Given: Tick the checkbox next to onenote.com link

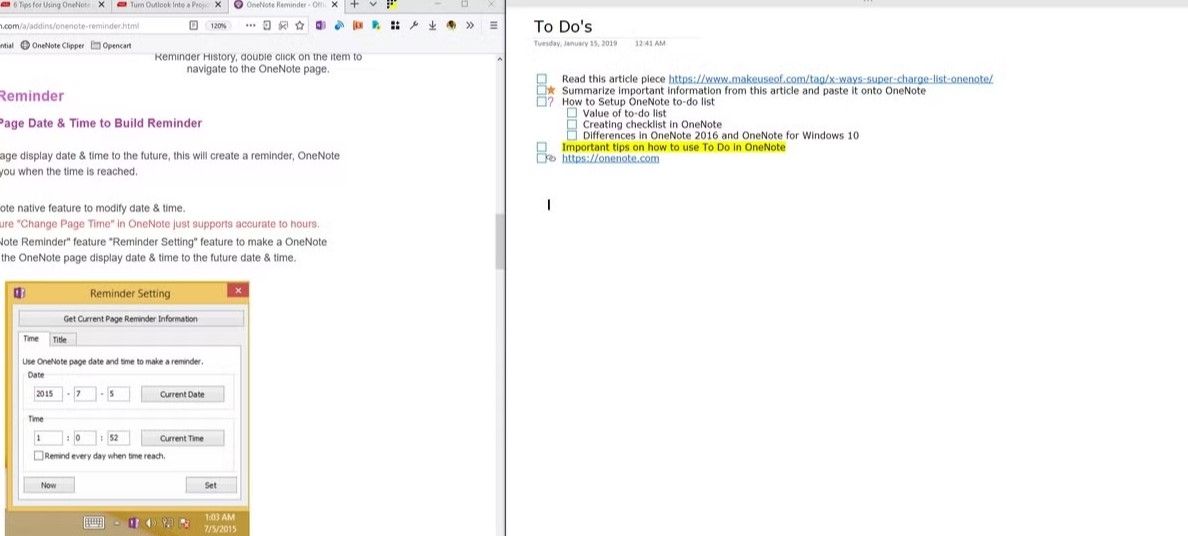Looking at the screenshot, I should tap(542, 158).
